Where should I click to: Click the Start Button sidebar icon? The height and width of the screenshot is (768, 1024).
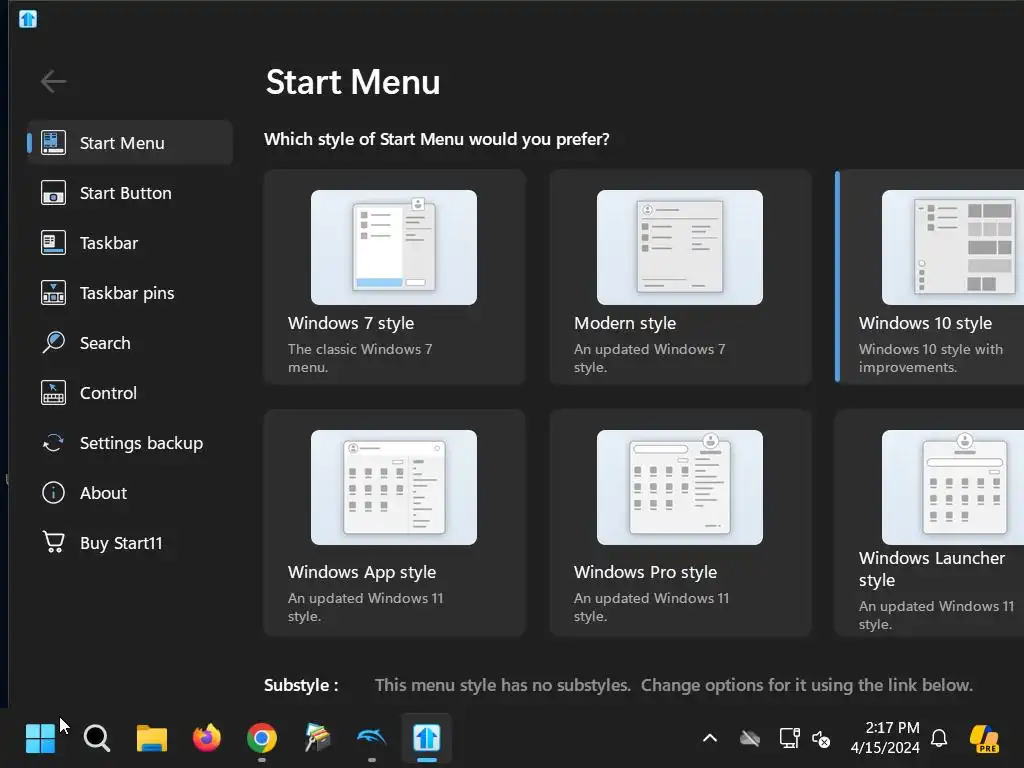[x=53, y=193]
